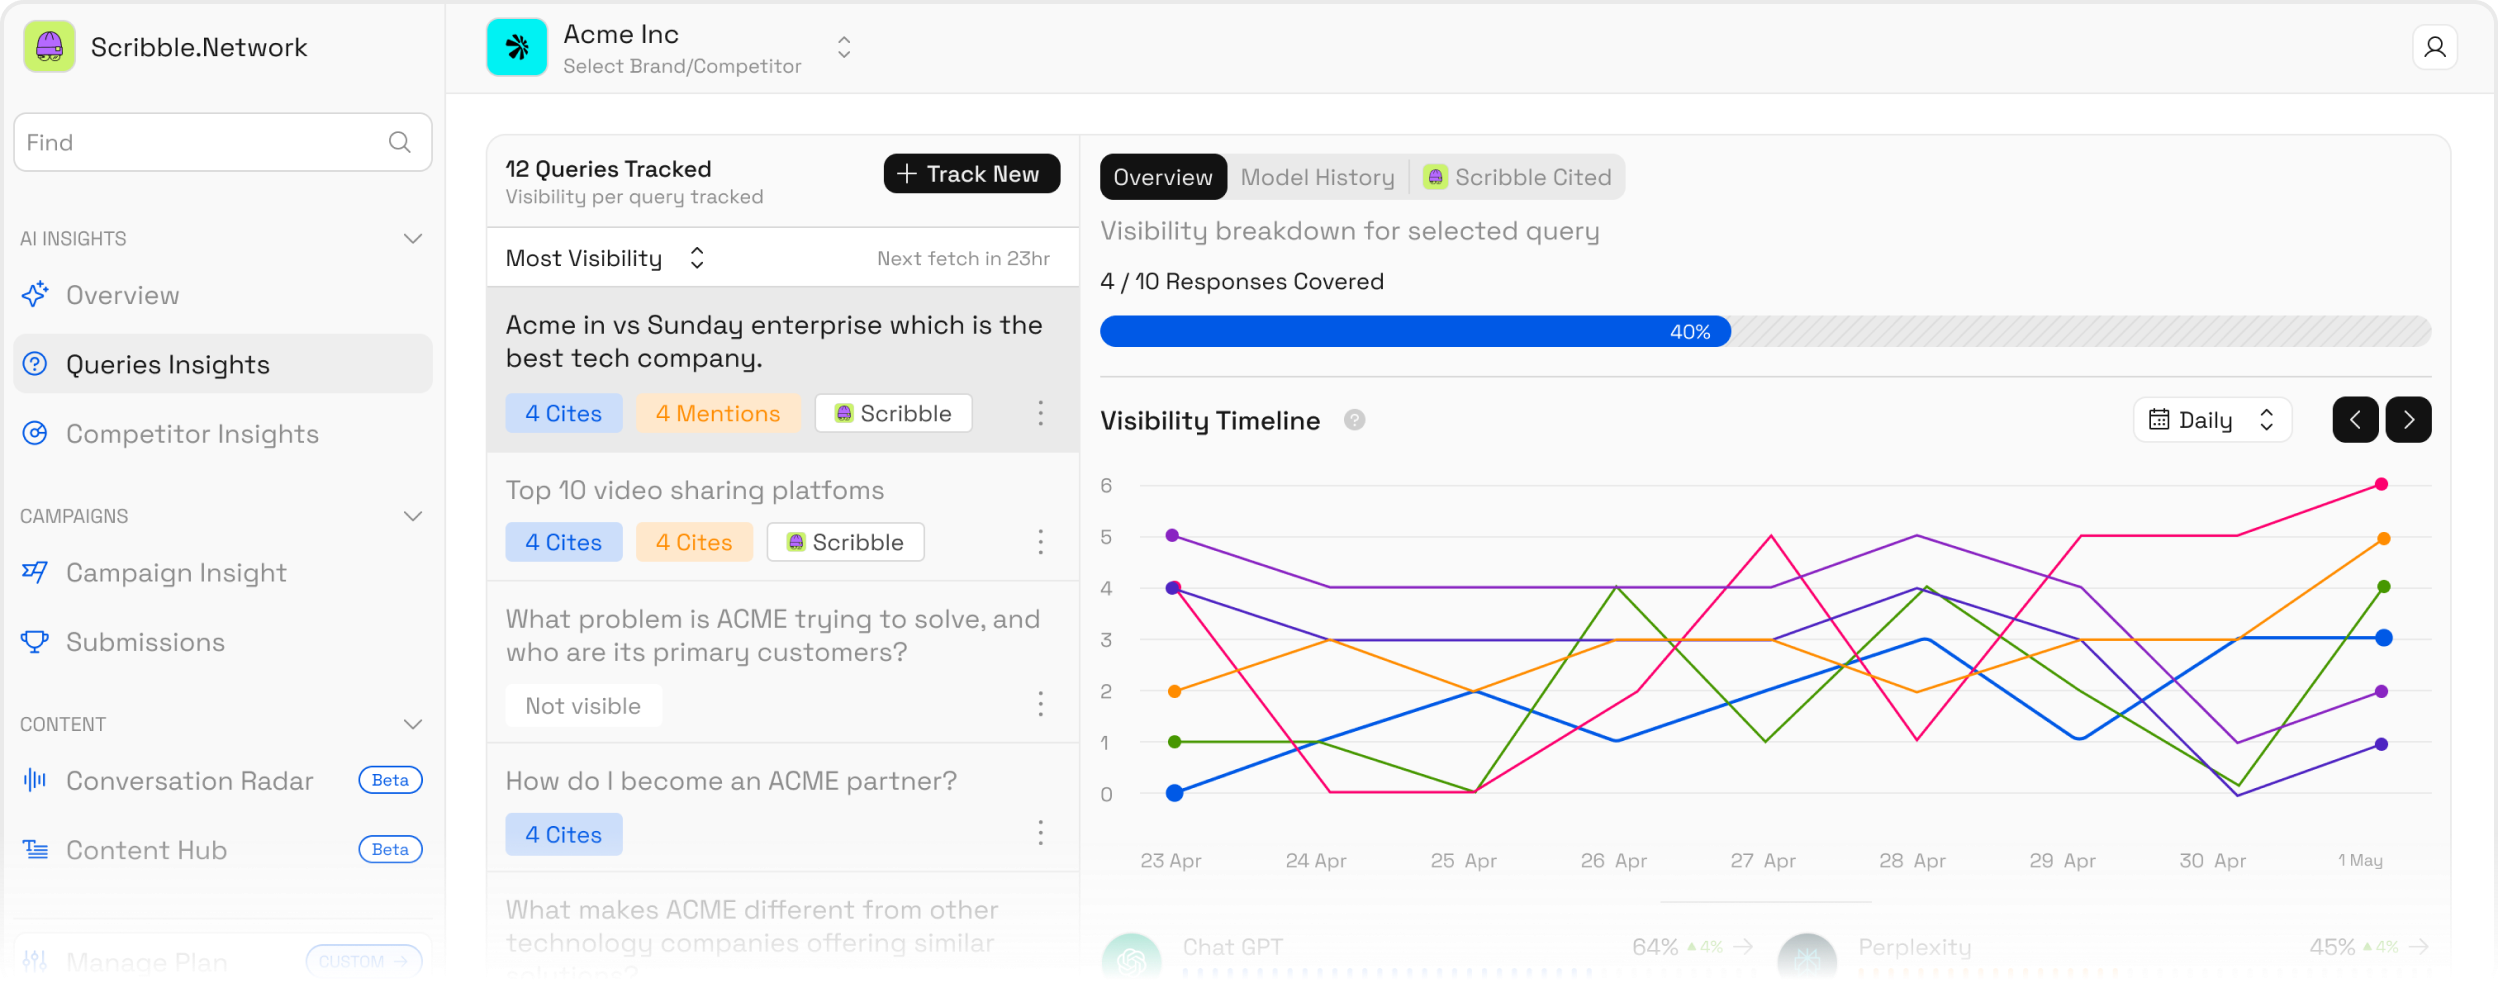Open the Most Visibility sort dropdown
This screenshot has width=2498, height=988.
pos(606,258)
